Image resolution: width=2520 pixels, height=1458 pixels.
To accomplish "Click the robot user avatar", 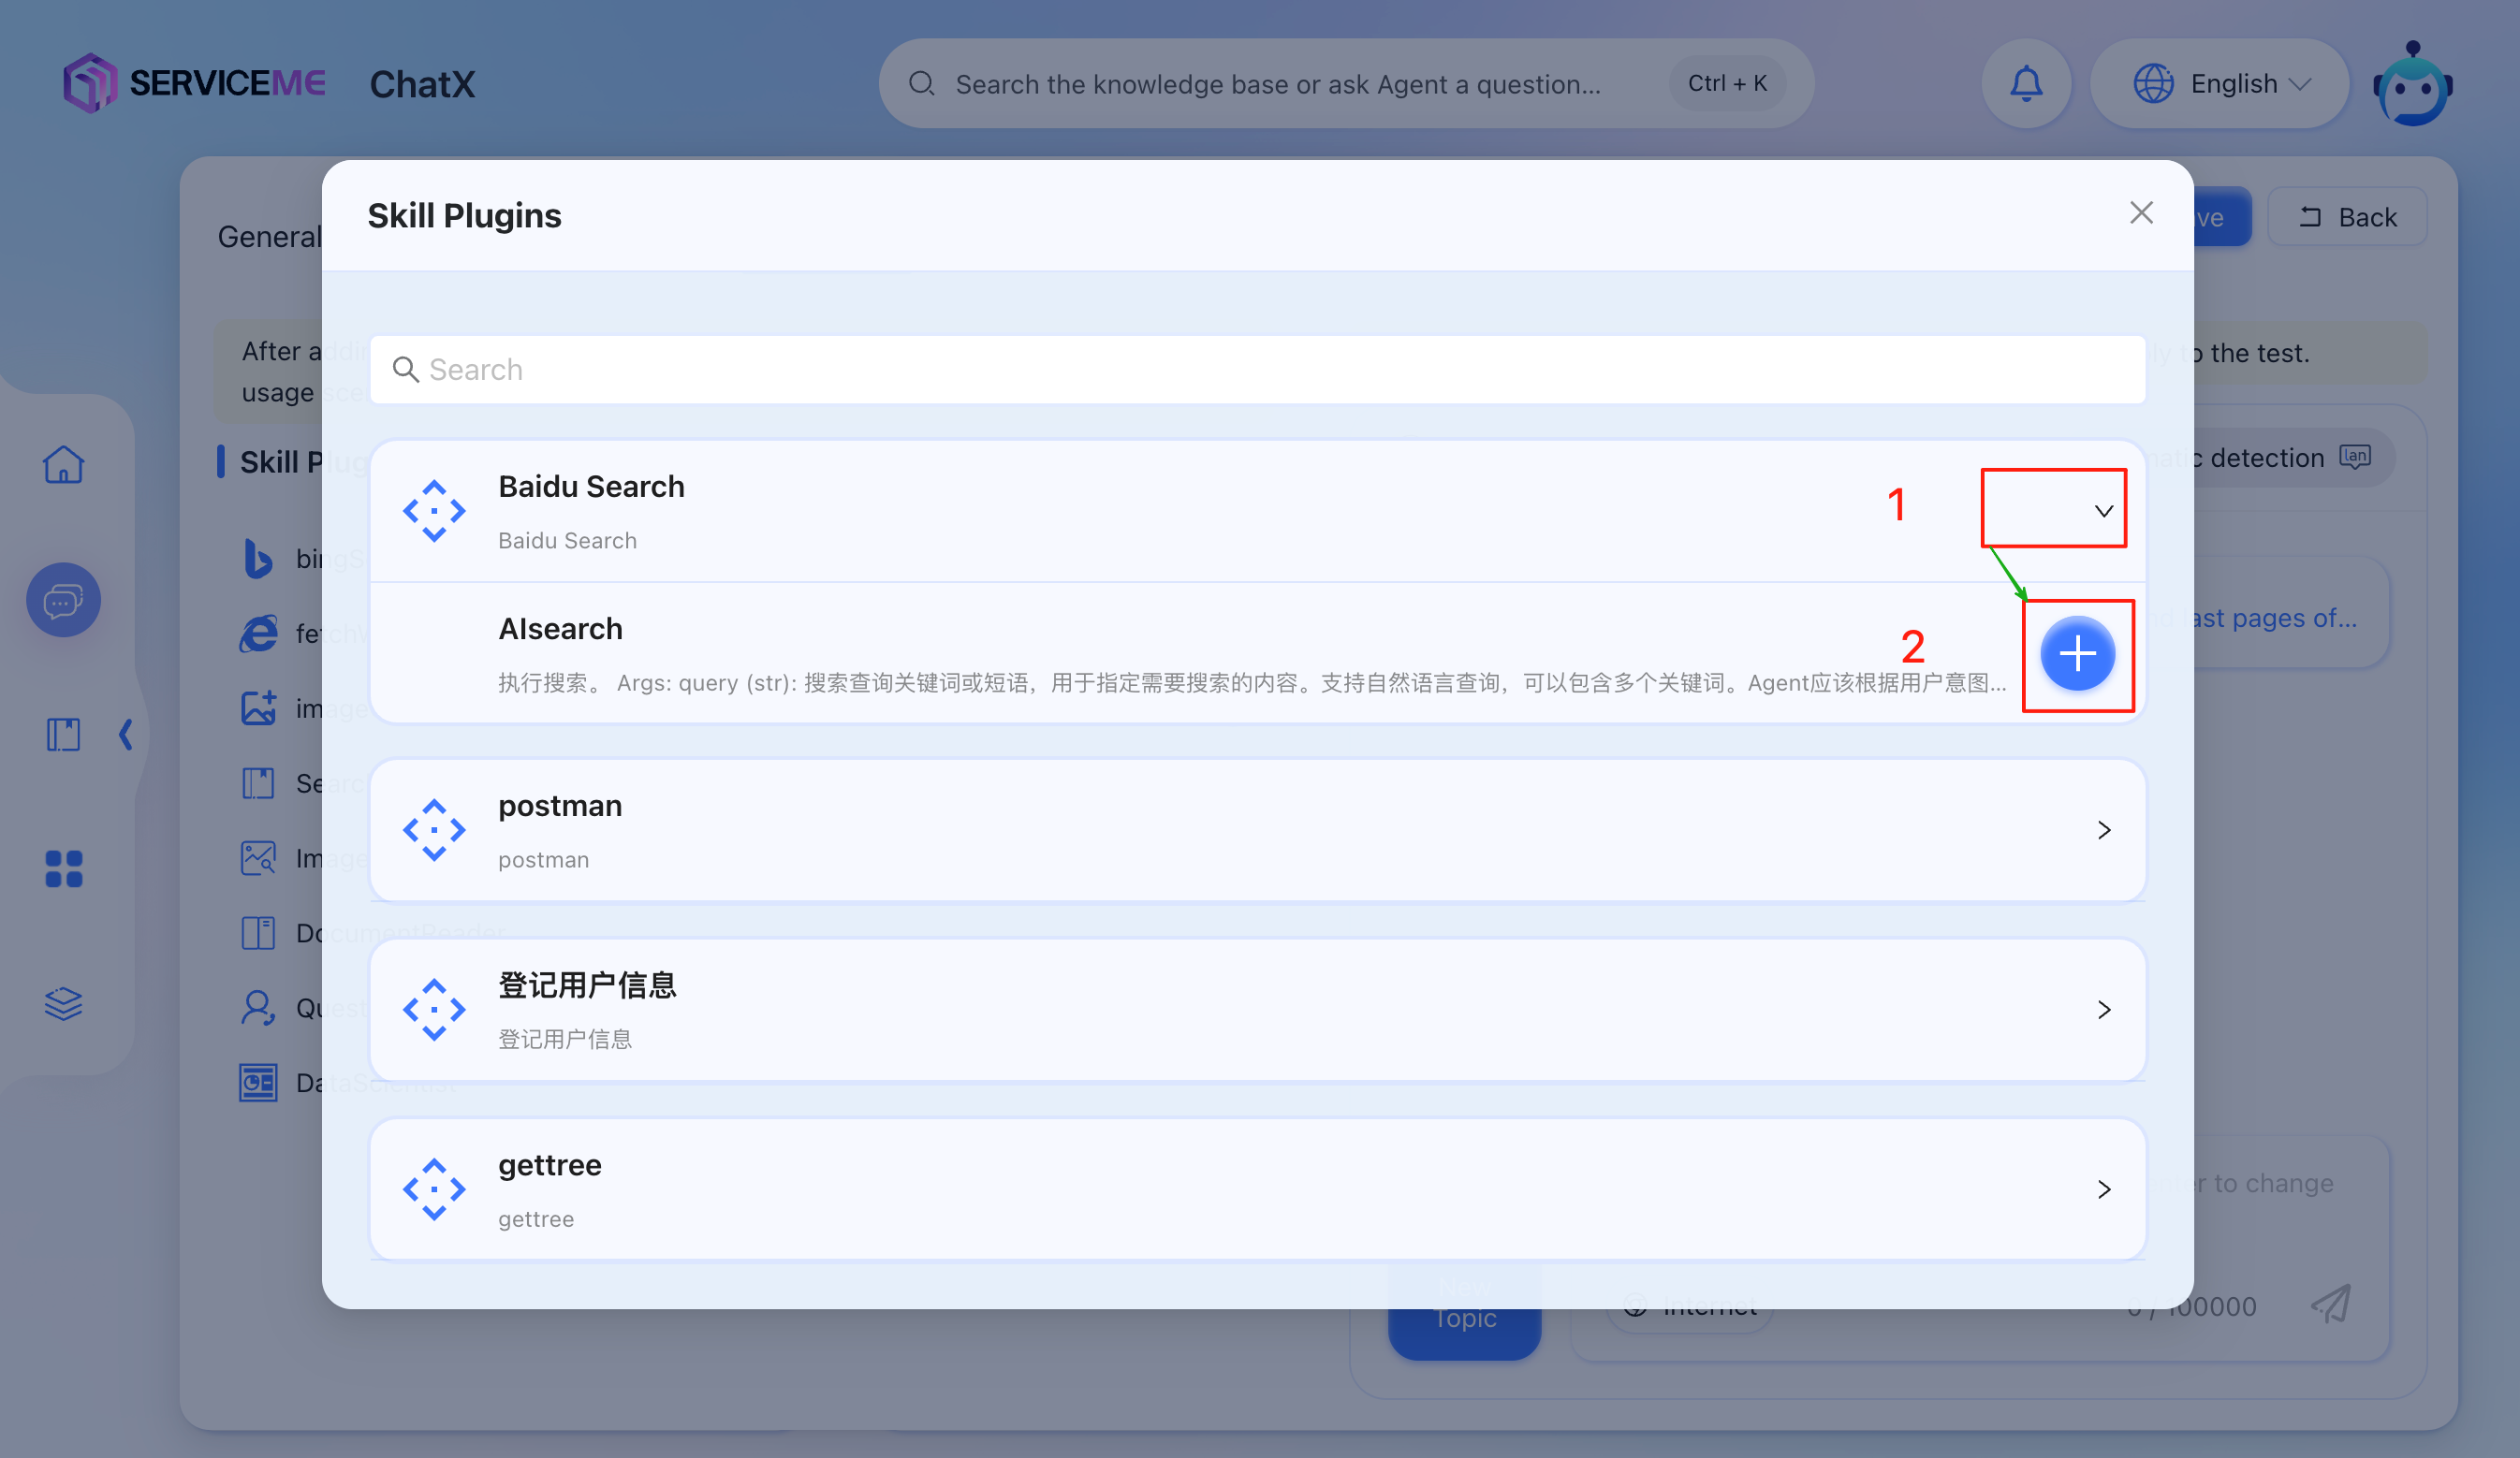I will coord(2413,84).
